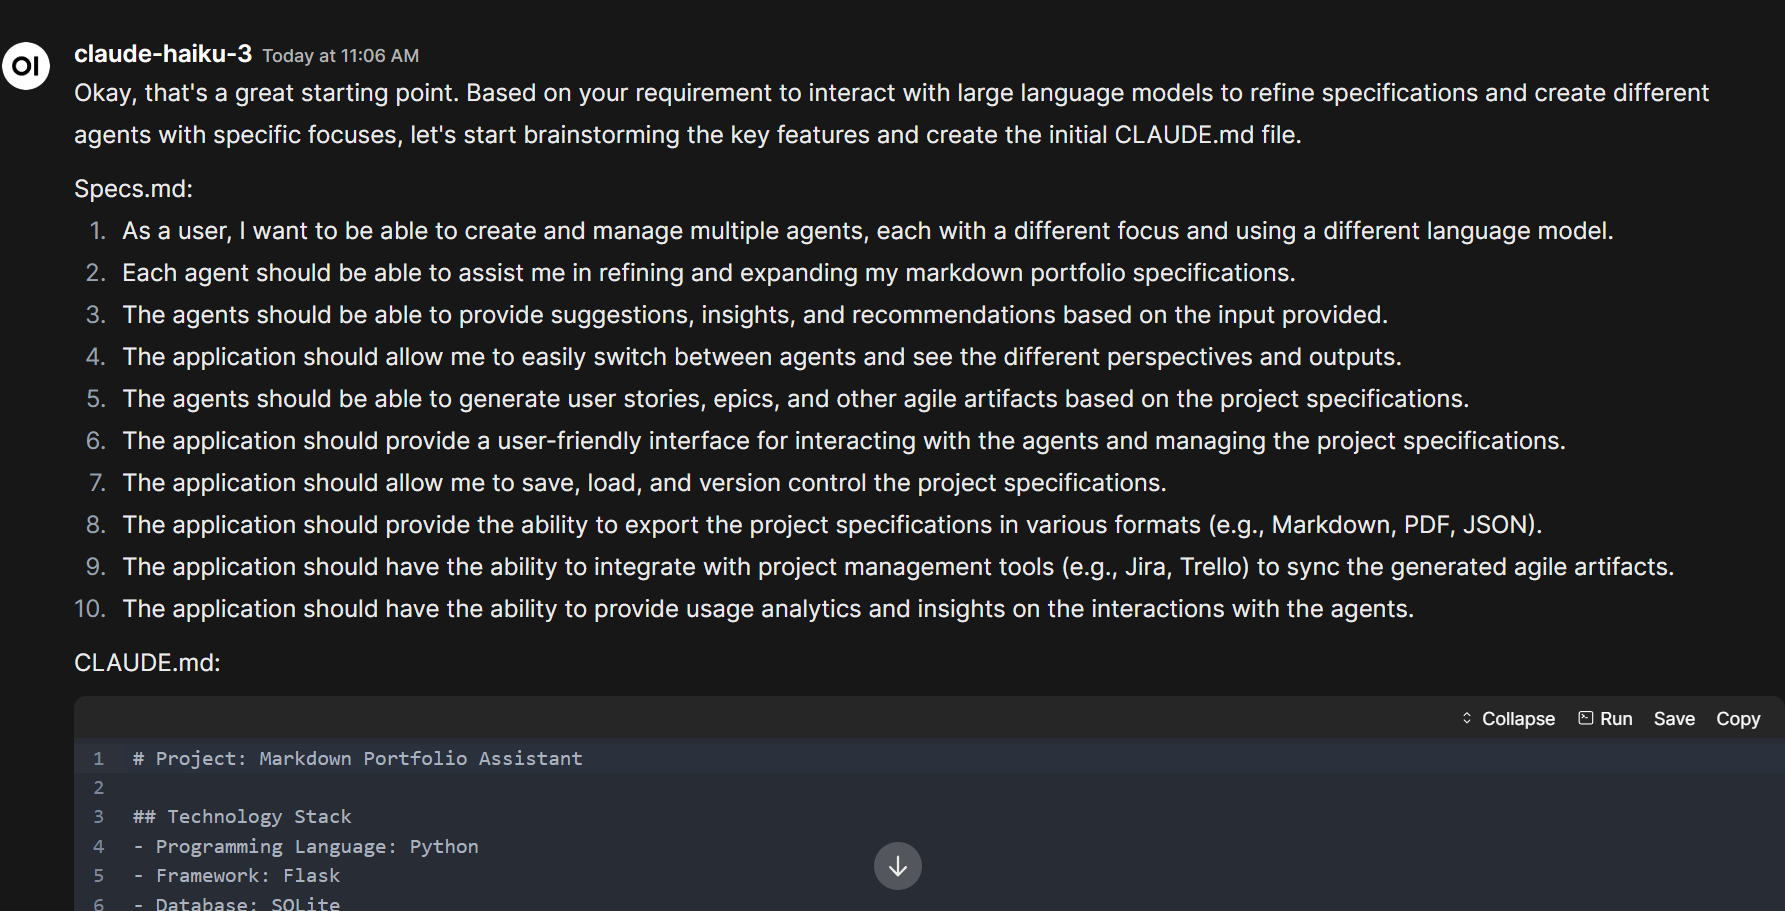
Task: Click the 'Framework: Flask' code line
Action: pyautogui.click(x=237, y=876)
